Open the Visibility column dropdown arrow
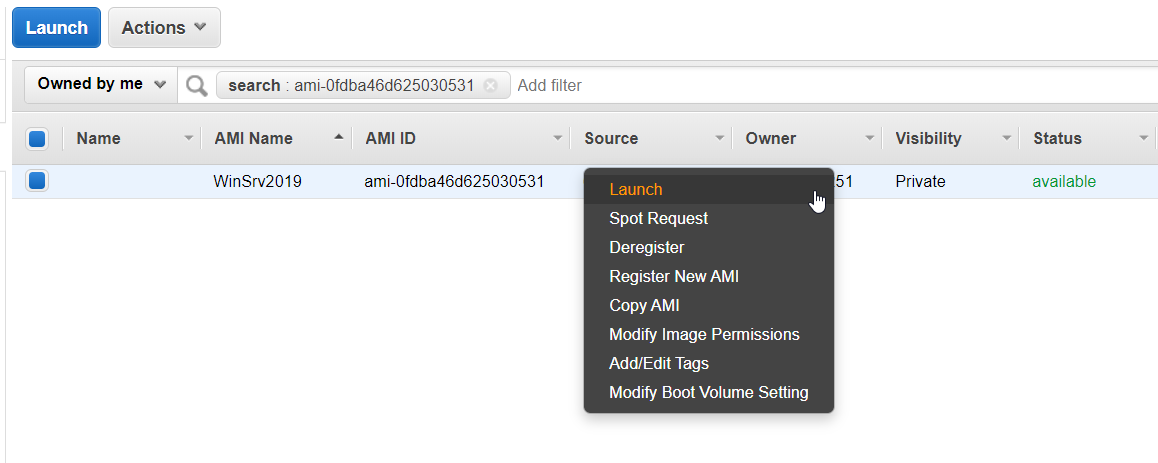Screen dimensions: 1158x463 [x=1007, y=138]
